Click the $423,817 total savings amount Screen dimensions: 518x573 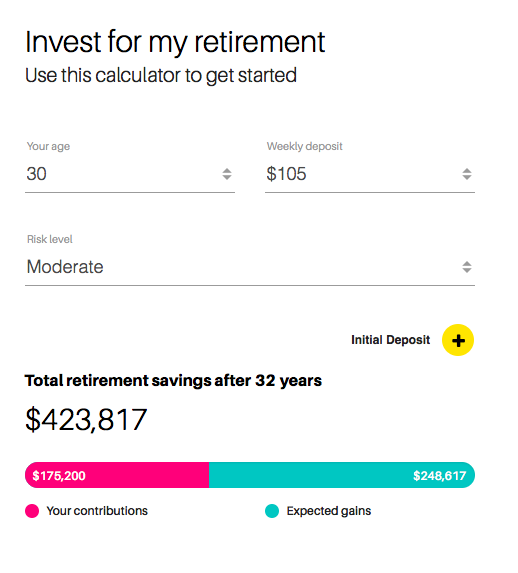click(86, 420)
